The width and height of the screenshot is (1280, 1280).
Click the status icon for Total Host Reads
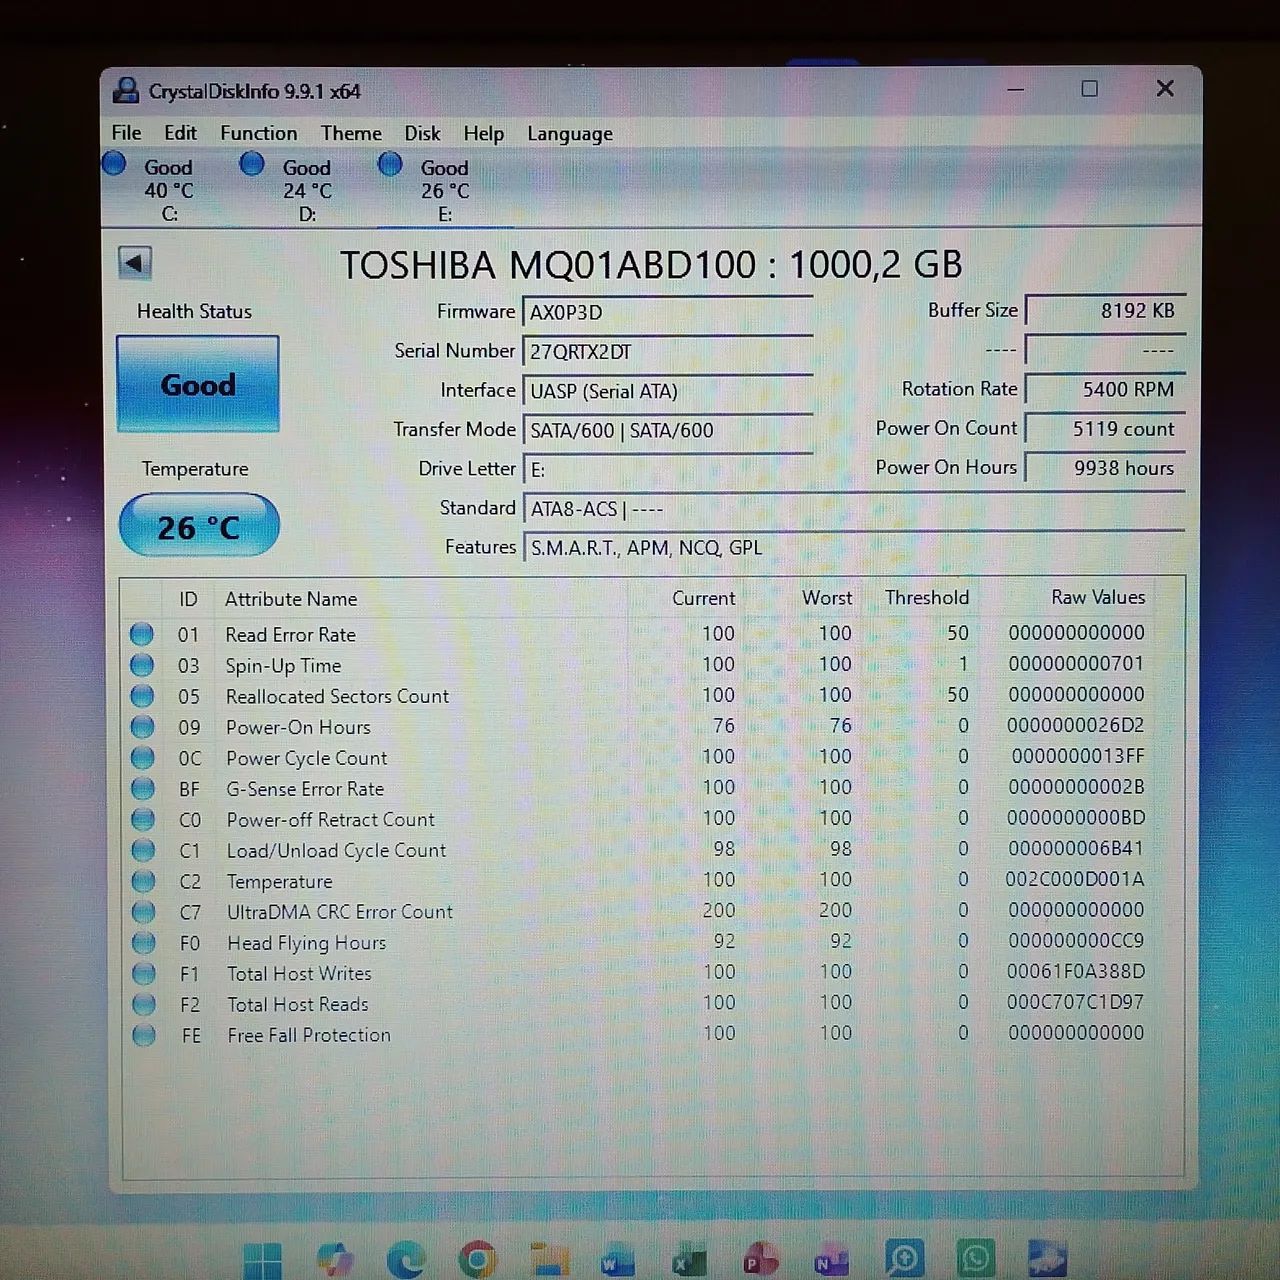click(144, 1004)
